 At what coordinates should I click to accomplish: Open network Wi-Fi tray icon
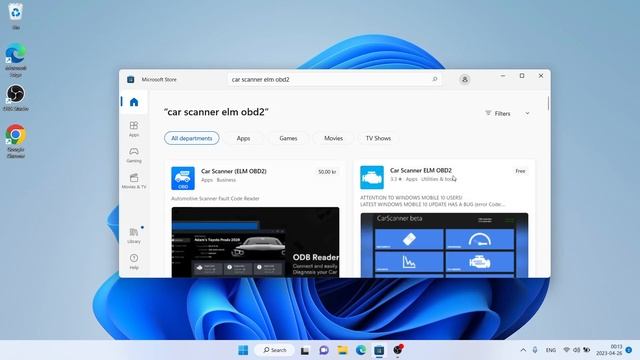point(567,350)
